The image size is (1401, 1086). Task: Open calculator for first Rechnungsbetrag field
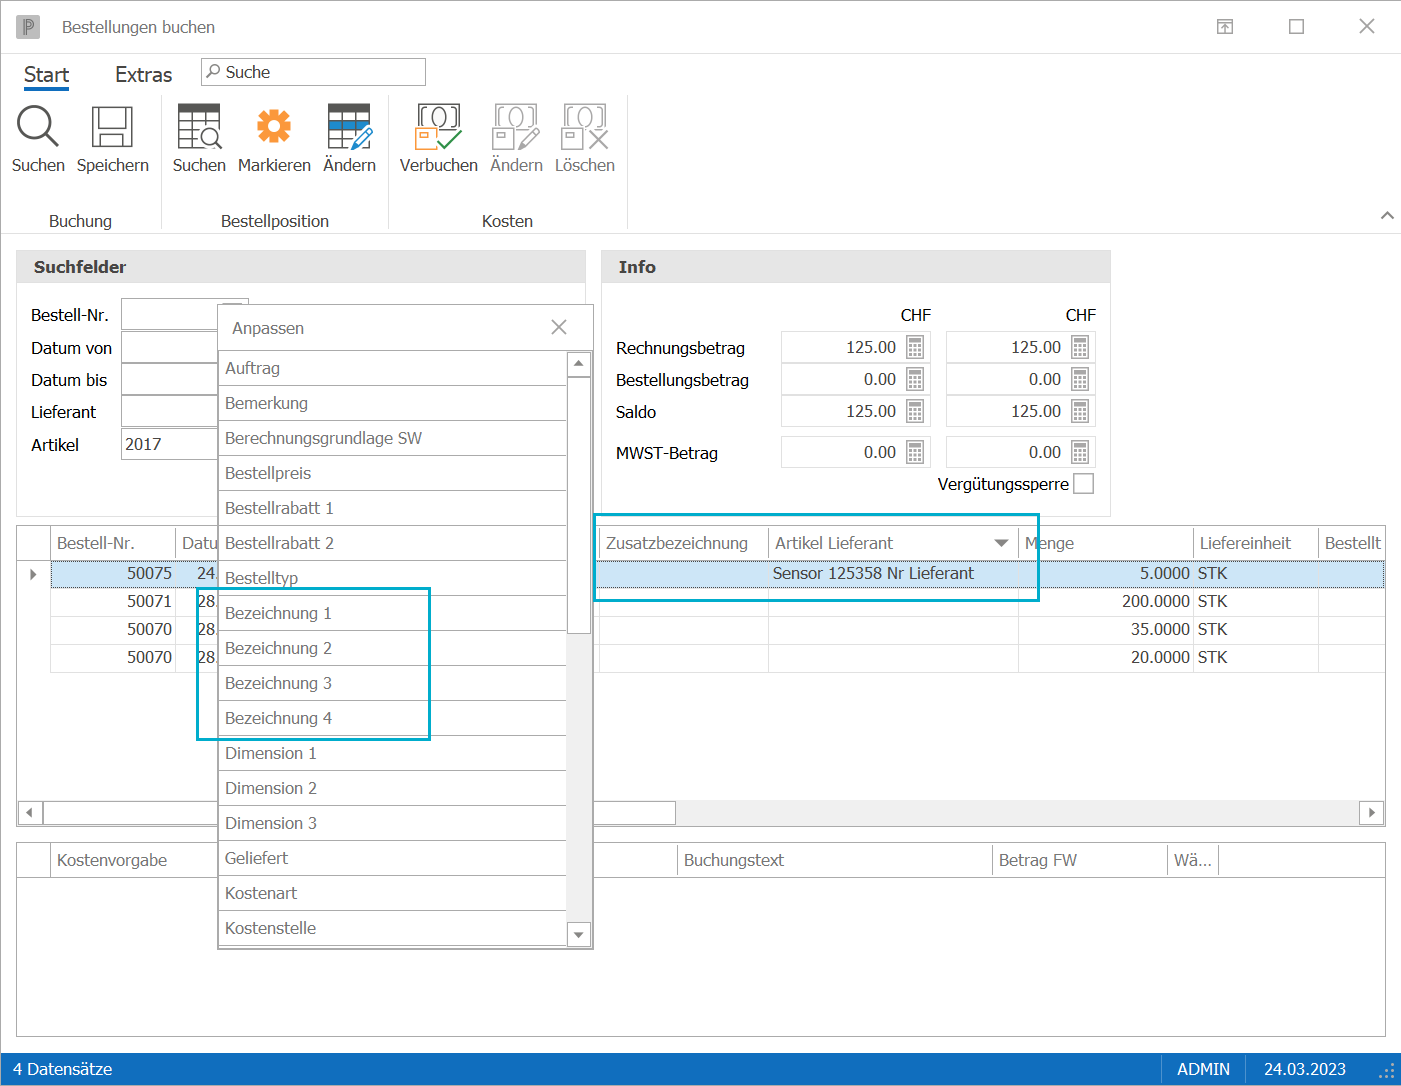[x=915, y=347]
